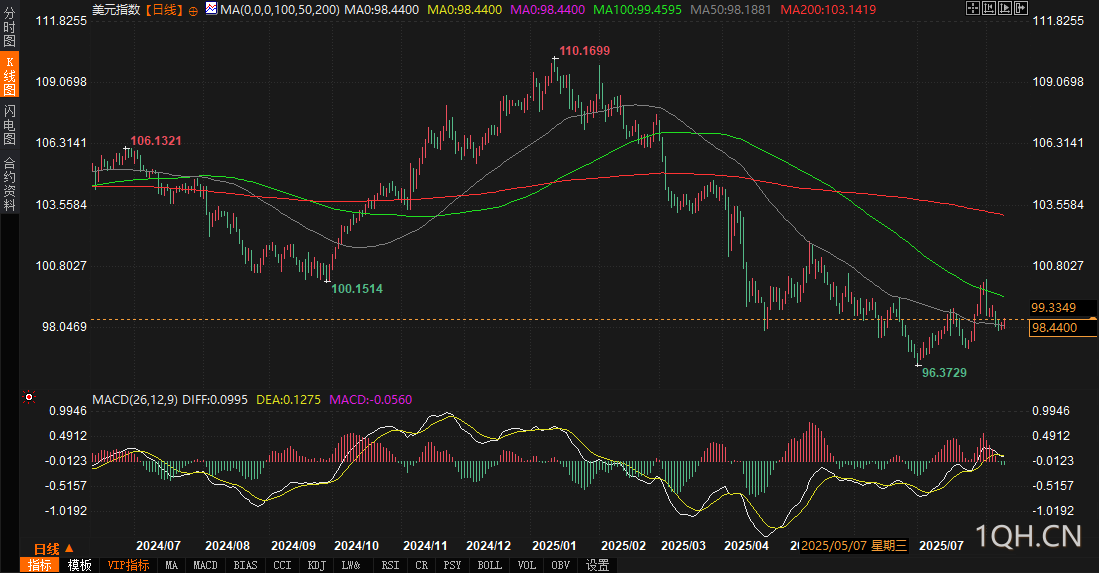Click the 98.4400 current price label

tap(1054, 327)
